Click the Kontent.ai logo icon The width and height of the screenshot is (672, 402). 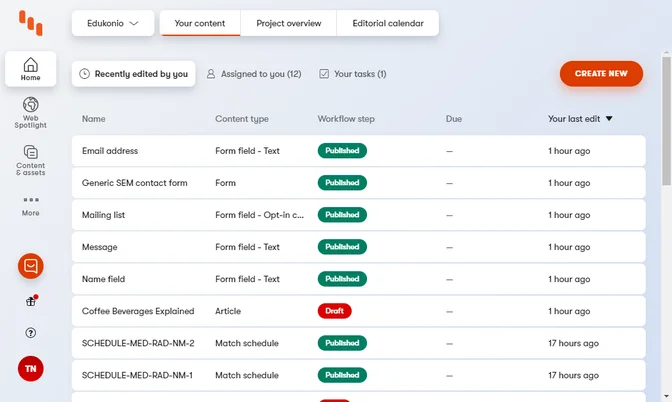coord(31,23)
